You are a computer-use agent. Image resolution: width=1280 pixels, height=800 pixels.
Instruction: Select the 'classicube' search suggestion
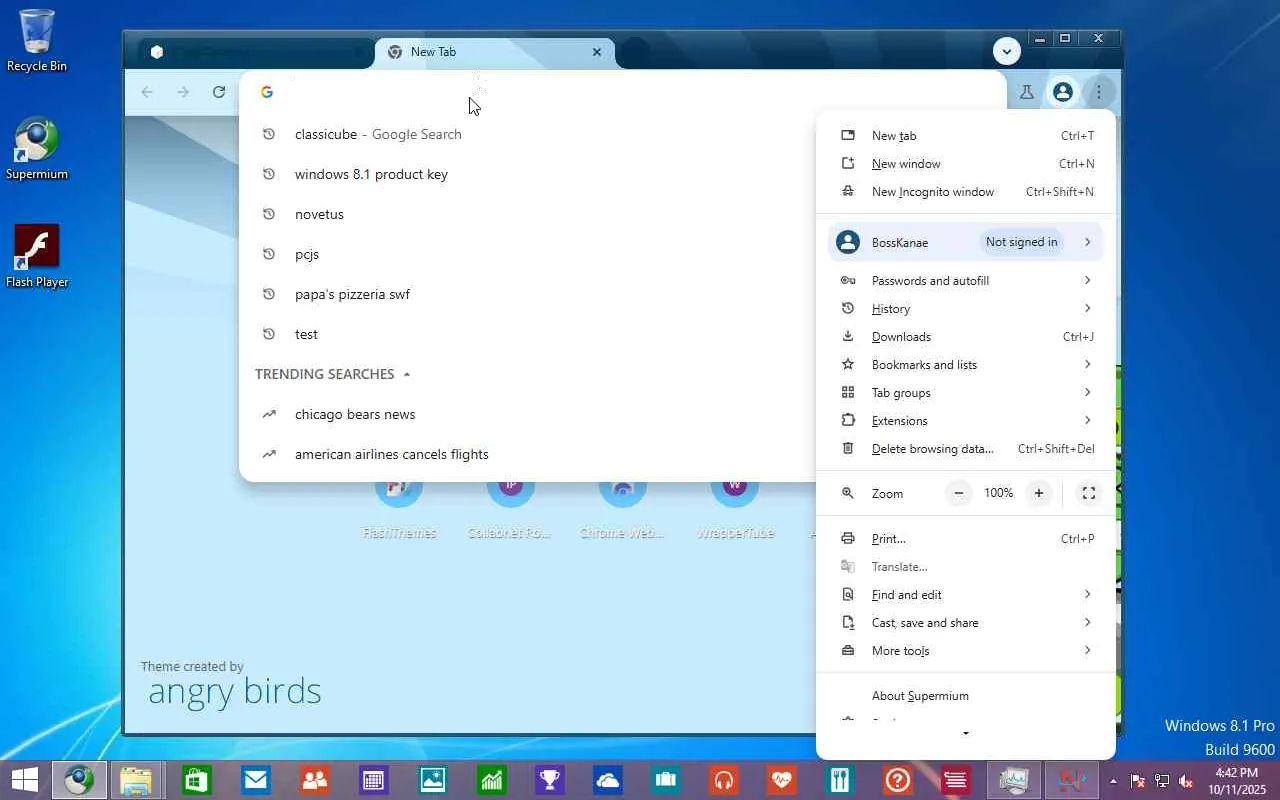pyautogui.click(x=525, y=134)
